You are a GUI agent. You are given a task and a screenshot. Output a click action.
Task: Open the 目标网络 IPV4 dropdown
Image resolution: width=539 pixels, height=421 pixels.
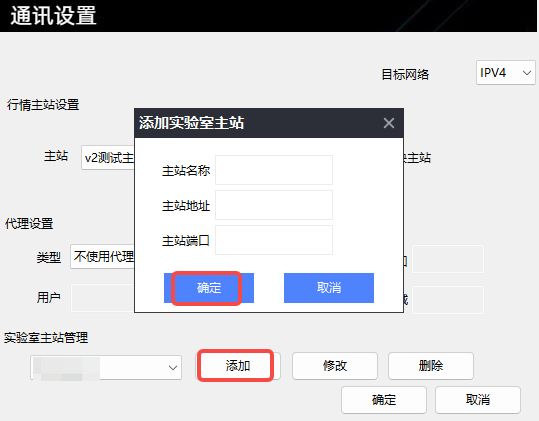(506, 73)
